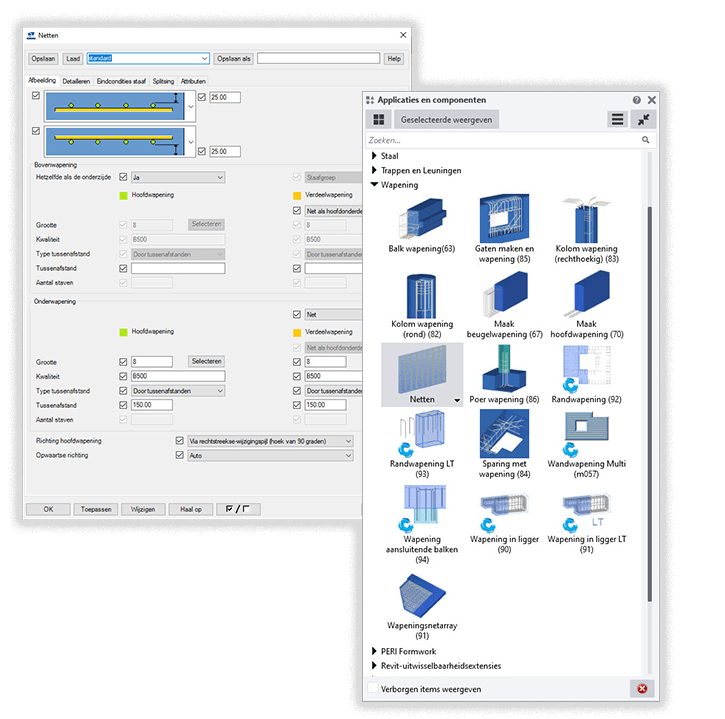Toggle Opwaartse richting checkbox
Screen dimensions: 725x719
tap(180, 455)
